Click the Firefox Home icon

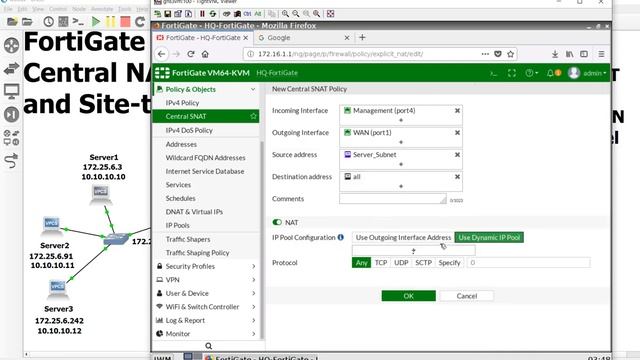(205, 54)
